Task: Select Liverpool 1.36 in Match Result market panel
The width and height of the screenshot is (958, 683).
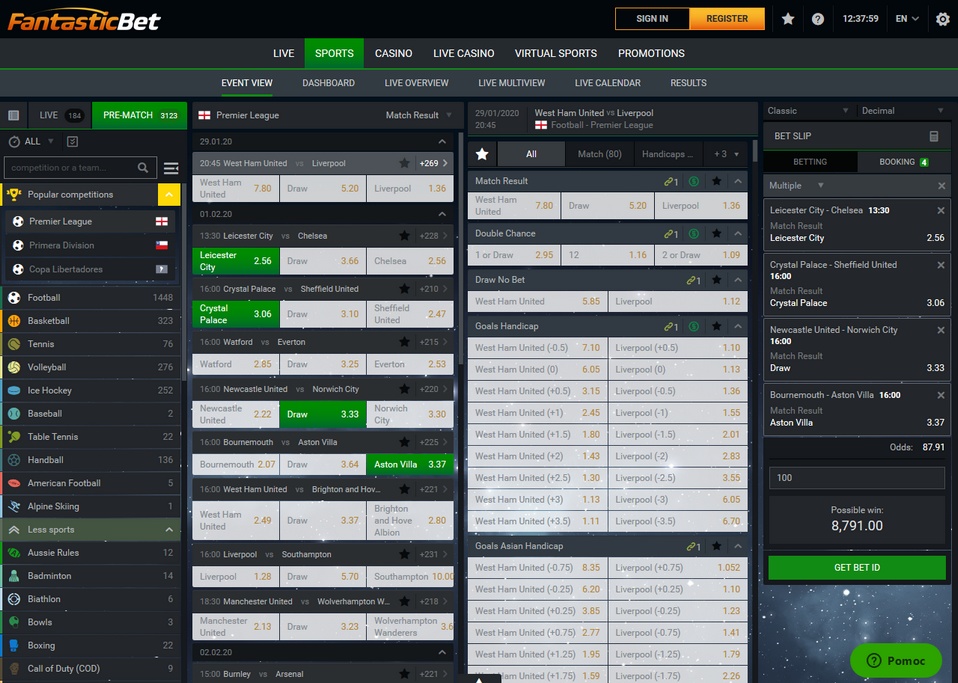Action: [x=701, y=206]
